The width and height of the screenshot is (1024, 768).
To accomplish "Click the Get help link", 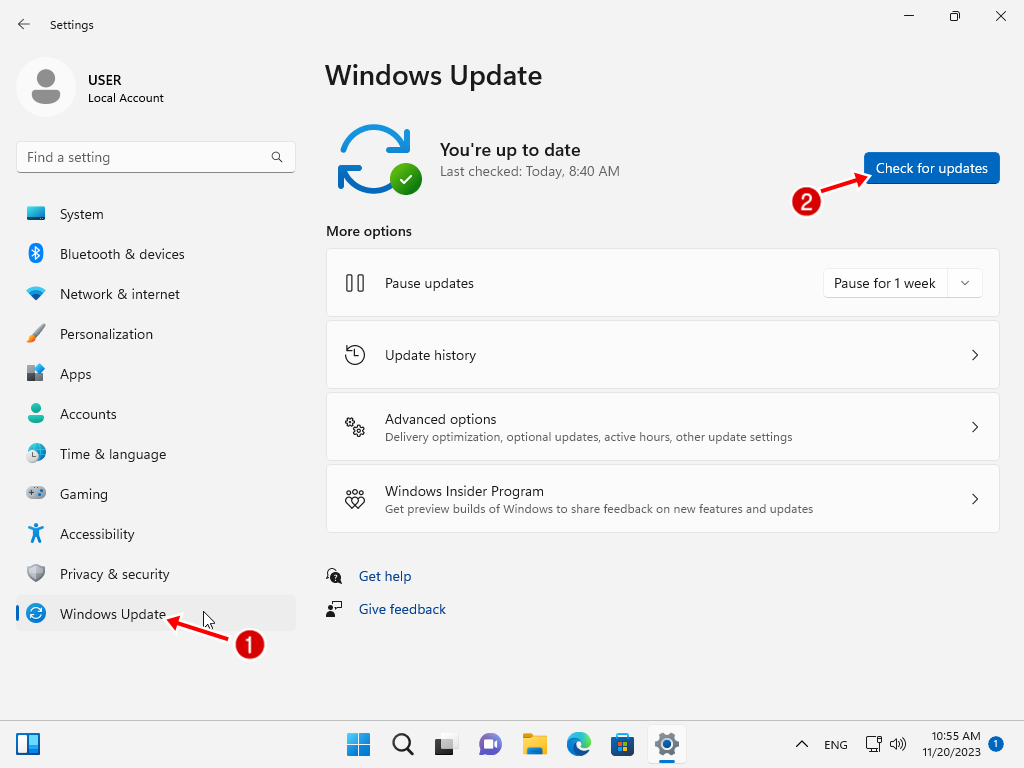I will pos(385,576).
